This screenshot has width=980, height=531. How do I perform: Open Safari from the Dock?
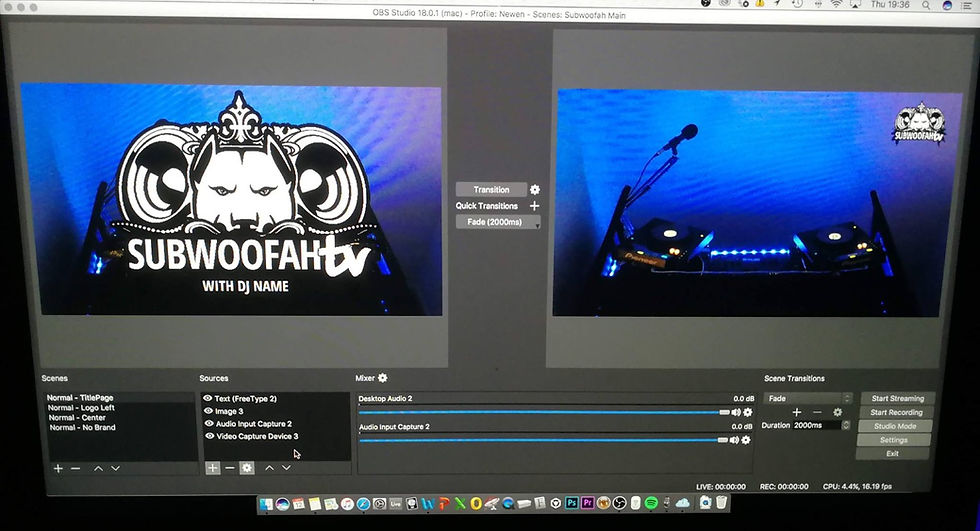point(363,504)
